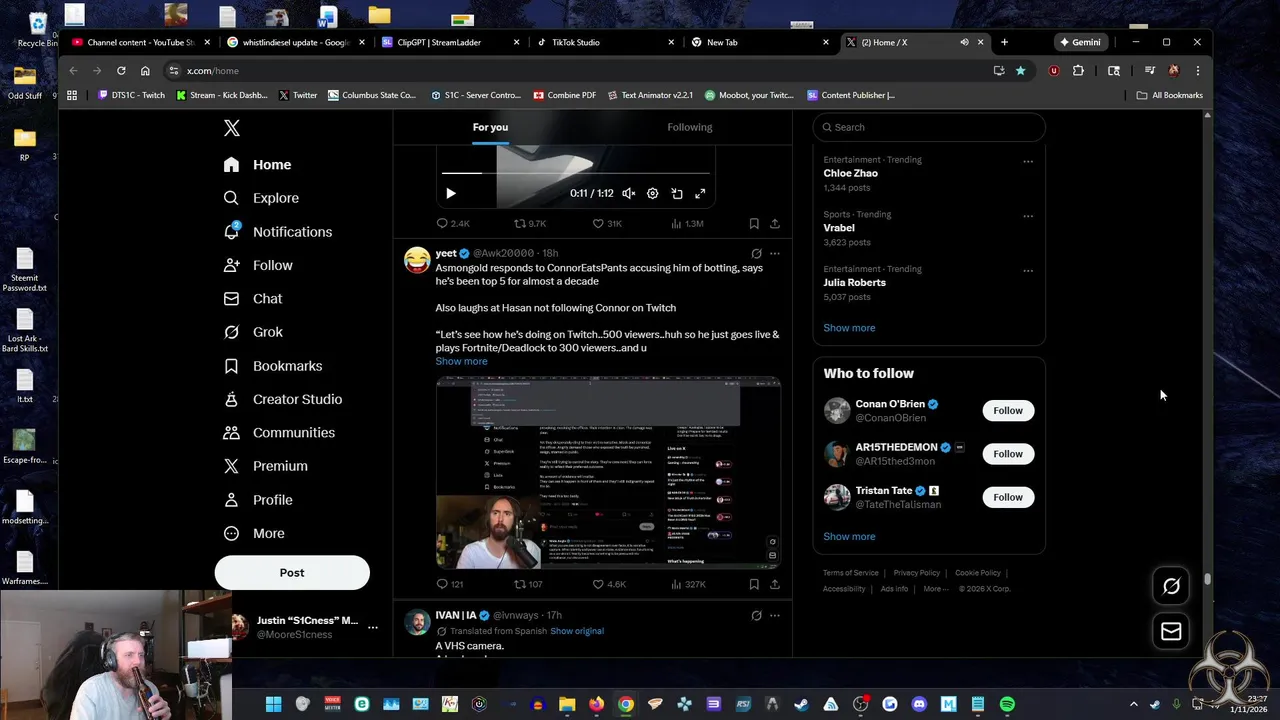The width and height of the screenshot is (1280, 720).
Task: Reload the page in Chrome
Action: 121,71
